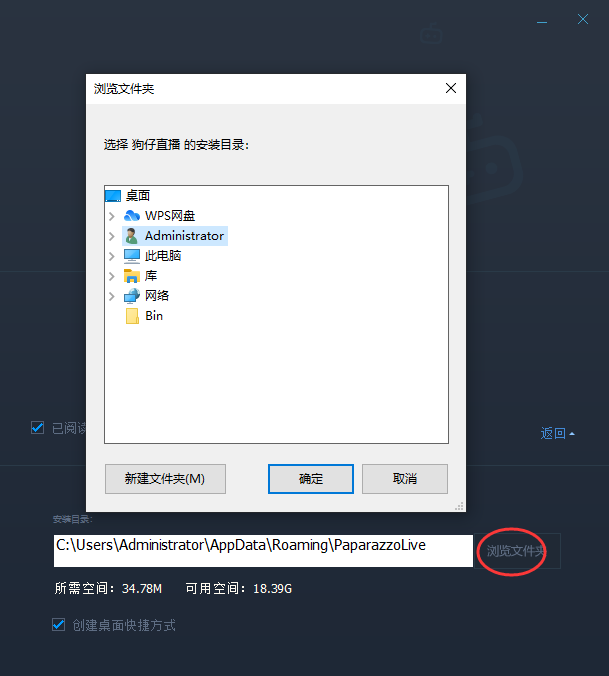Click the 库 libraries folder icon

tap(132, 276)
